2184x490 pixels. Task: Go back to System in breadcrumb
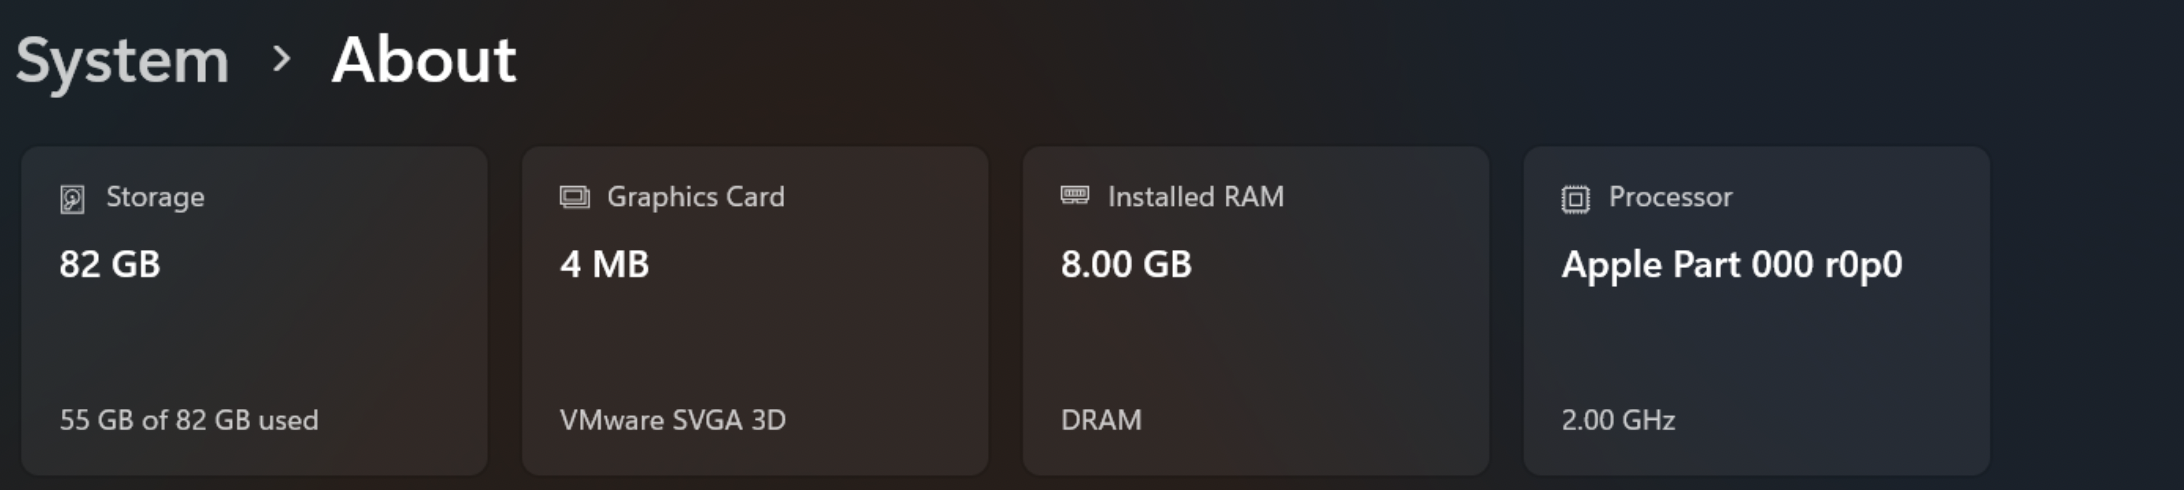tap(123, 60)
